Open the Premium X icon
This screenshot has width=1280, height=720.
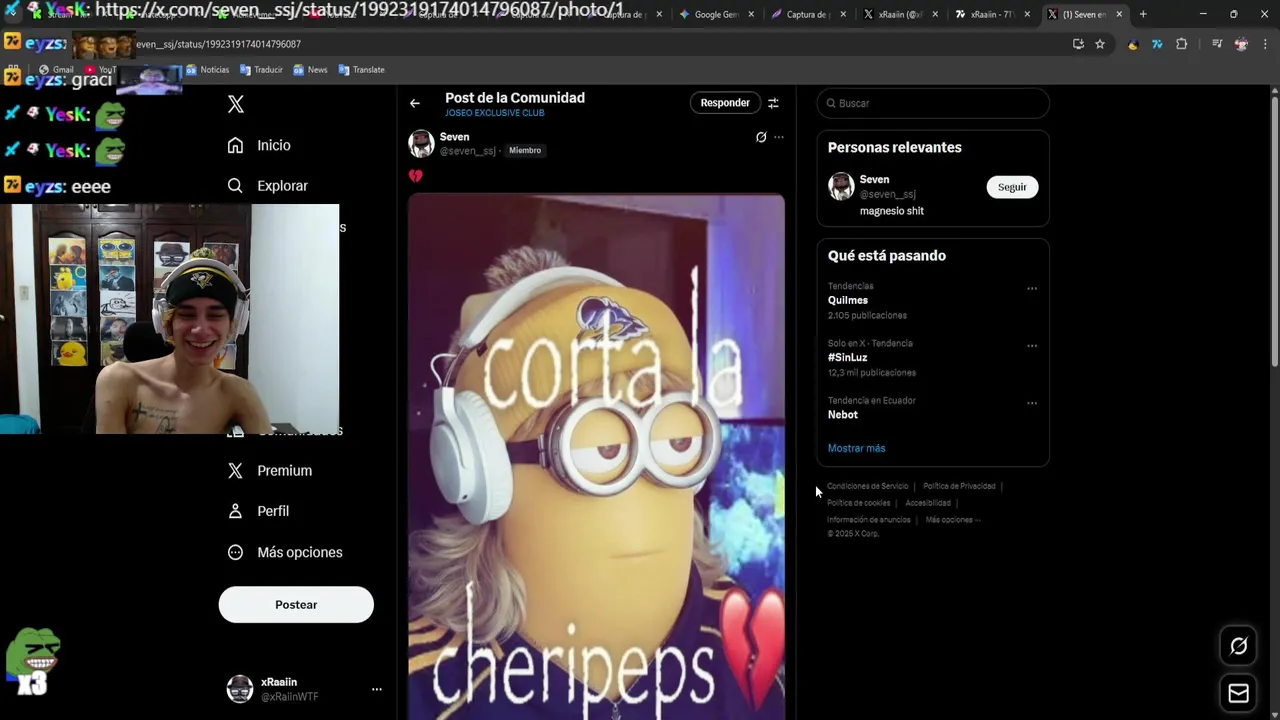235,470
